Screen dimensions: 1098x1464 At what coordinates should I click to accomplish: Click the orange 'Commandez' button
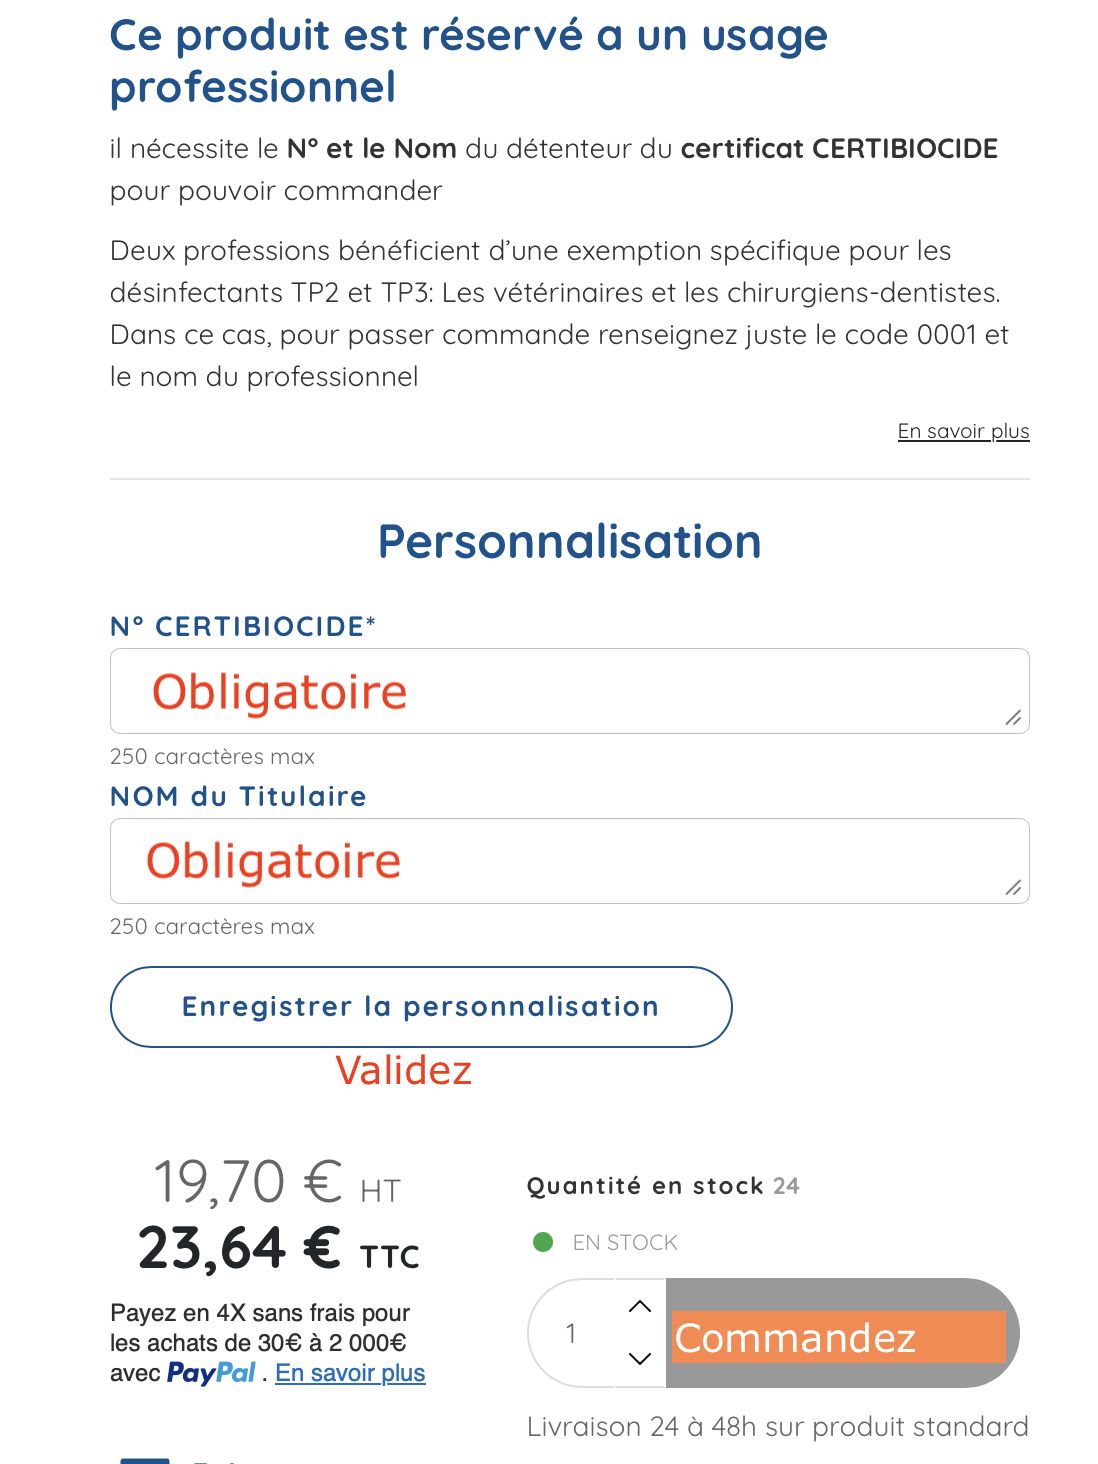point(838,1337)
